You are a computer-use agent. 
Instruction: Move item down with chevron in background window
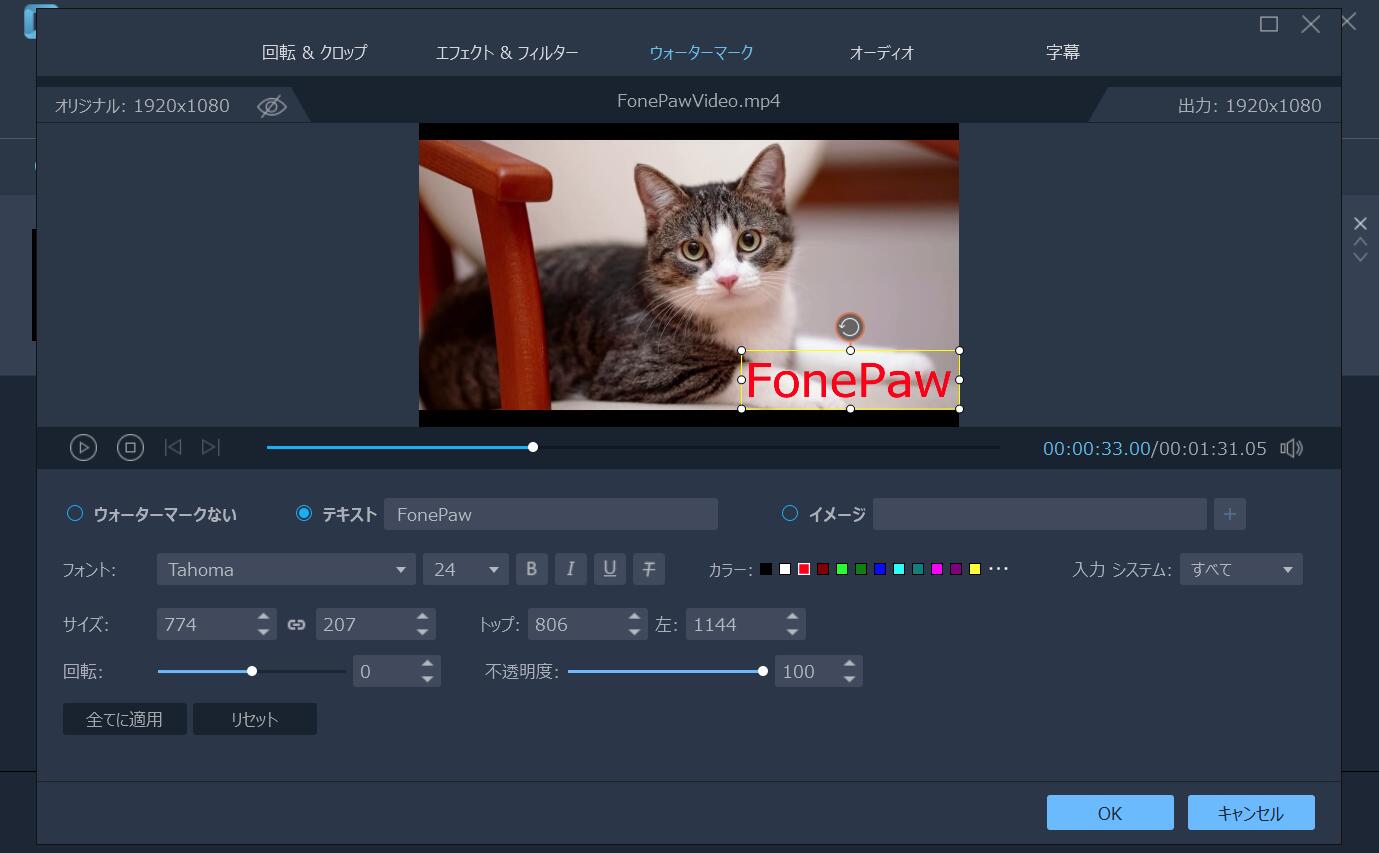coord(1360,257)
